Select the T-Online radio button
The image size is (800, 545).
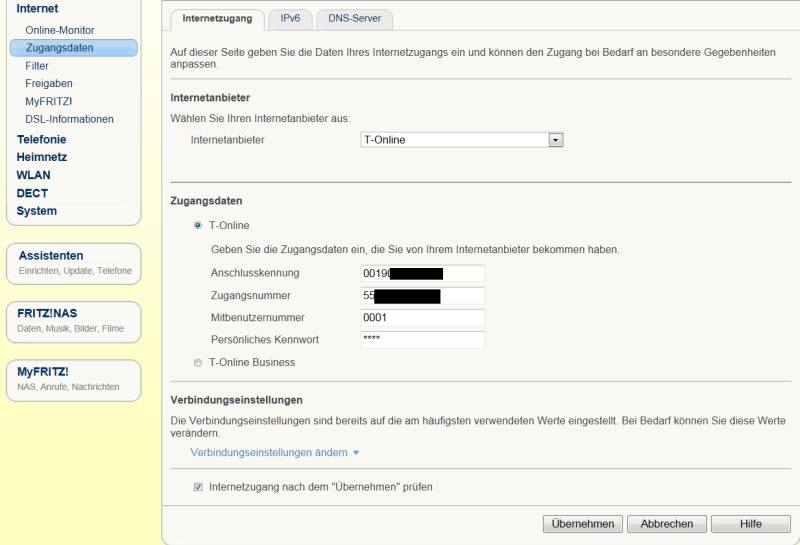click(197, 226)
